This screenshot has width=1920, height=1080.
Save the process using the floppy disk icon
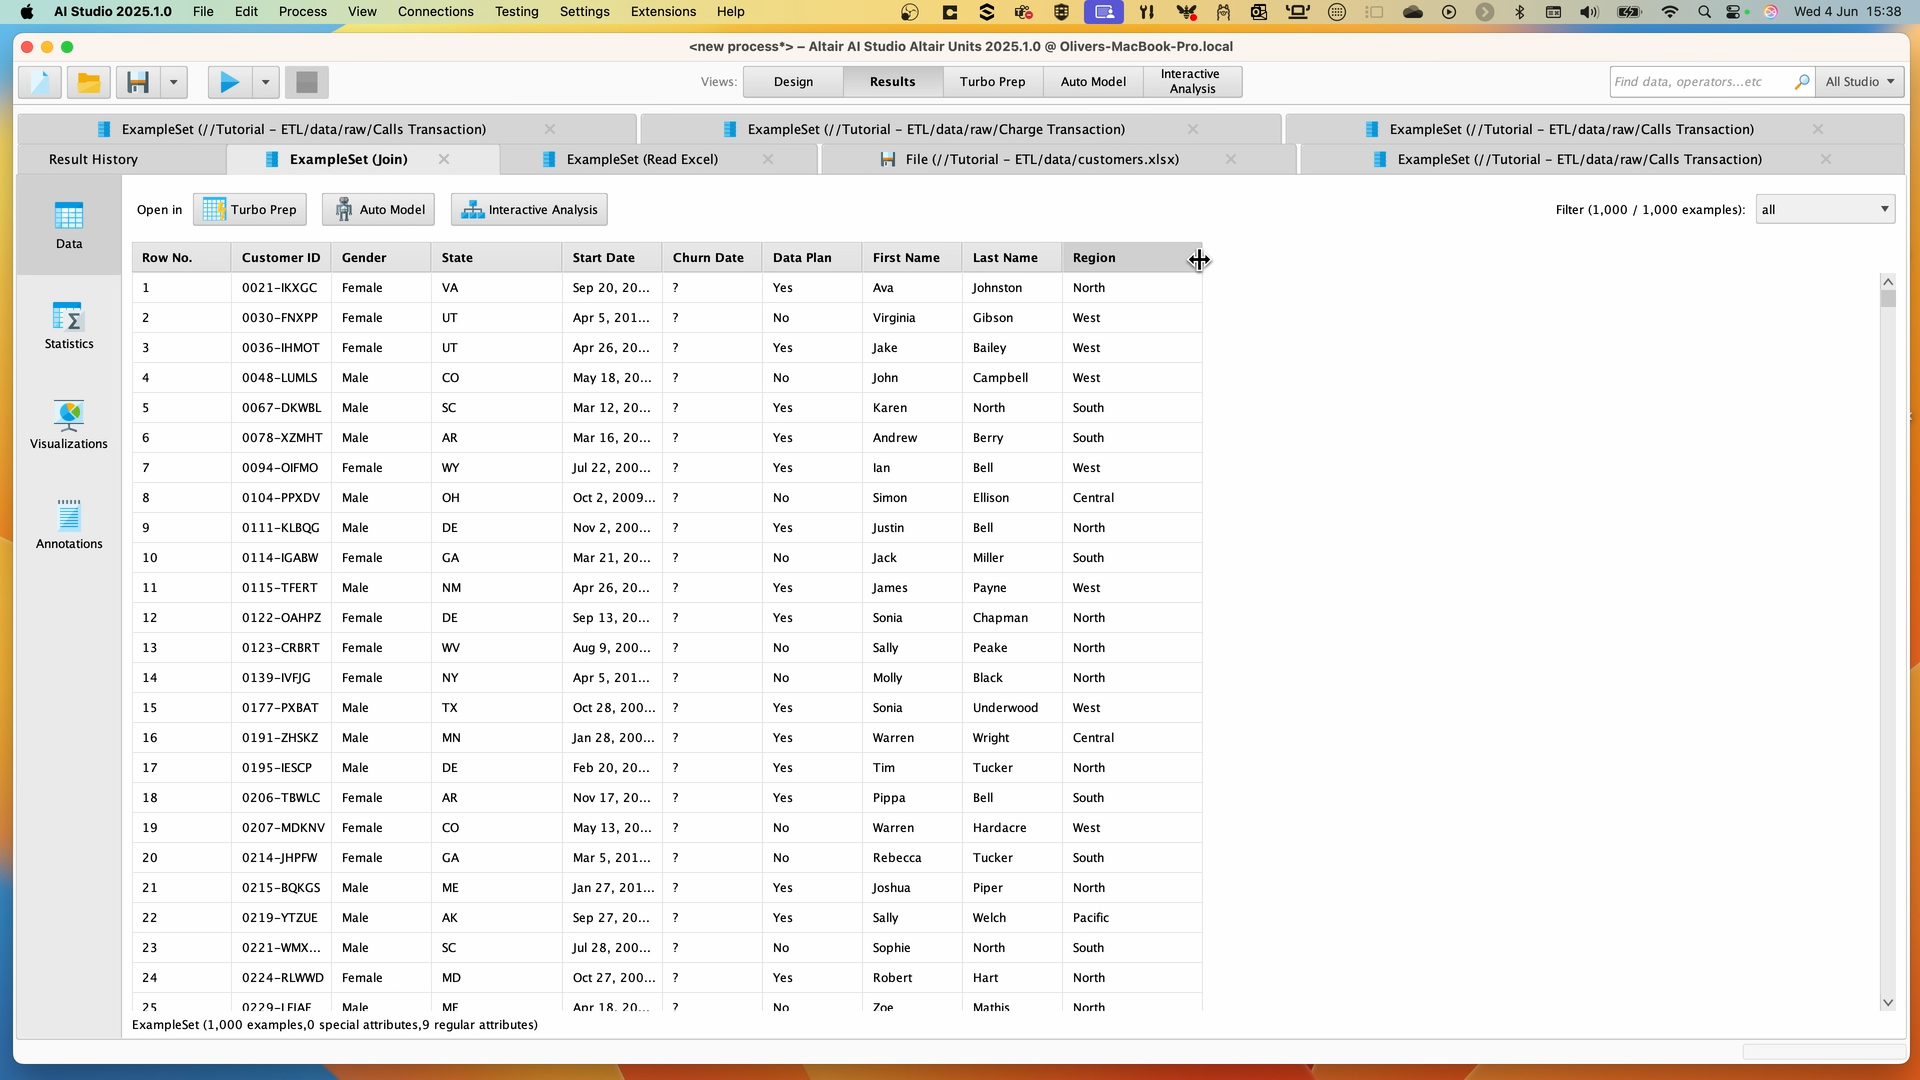tap(137, 82)
